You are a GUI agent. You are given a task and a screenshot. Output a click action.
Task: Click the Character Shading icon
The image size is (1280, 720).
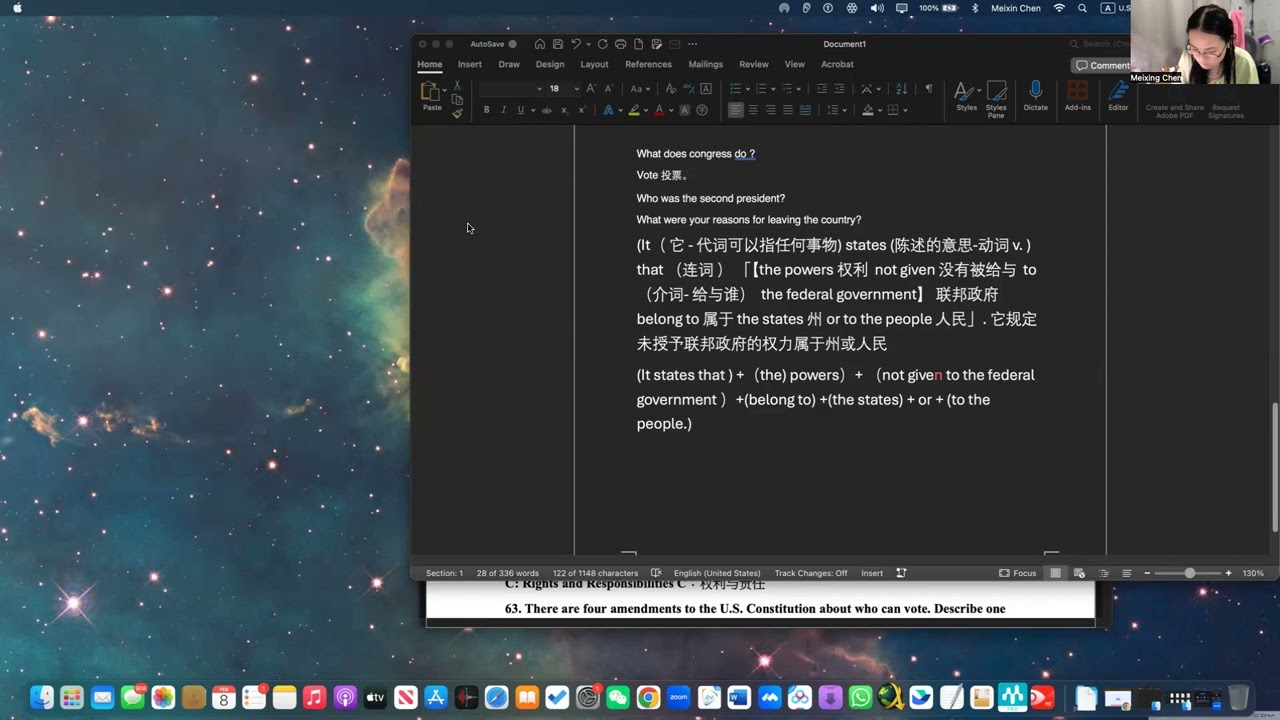pyautogui.click(x=685, y=110)
